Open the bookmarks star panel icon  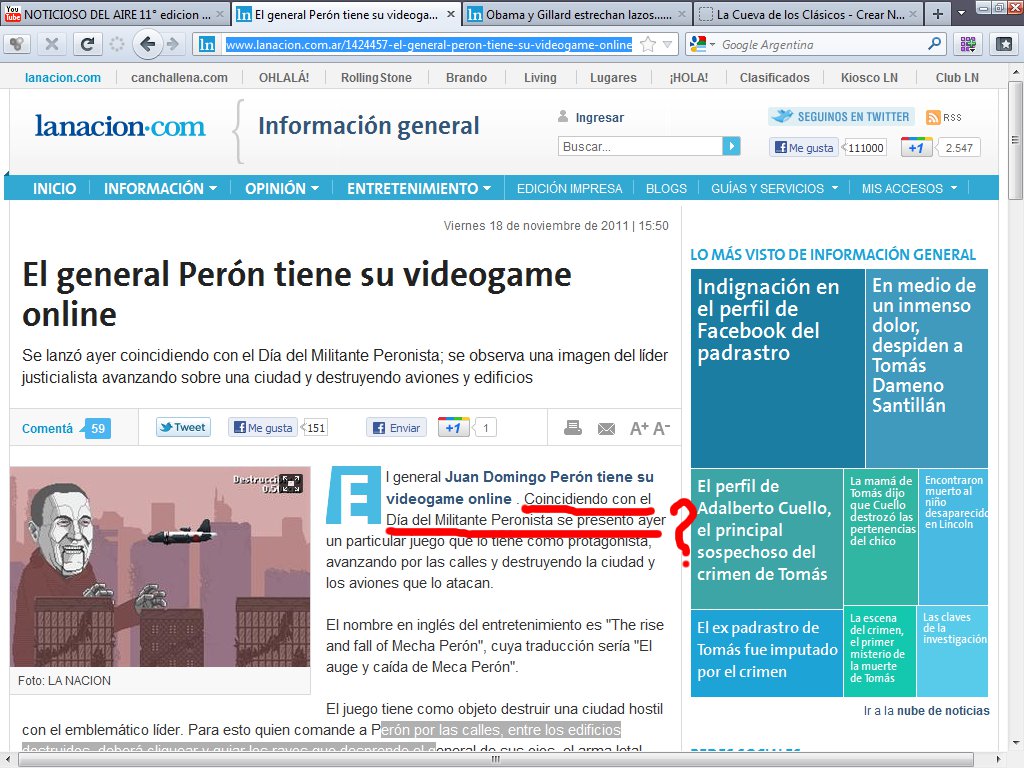point(1003,44)
